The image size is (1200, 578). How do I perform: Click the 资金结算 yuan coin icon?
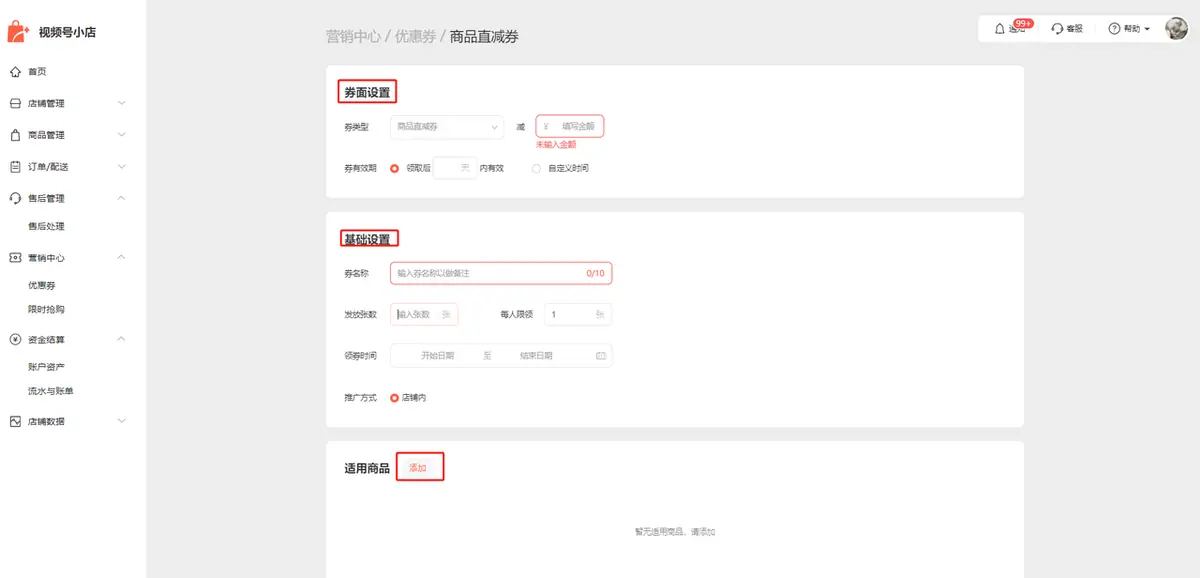[x=15, y=339]
